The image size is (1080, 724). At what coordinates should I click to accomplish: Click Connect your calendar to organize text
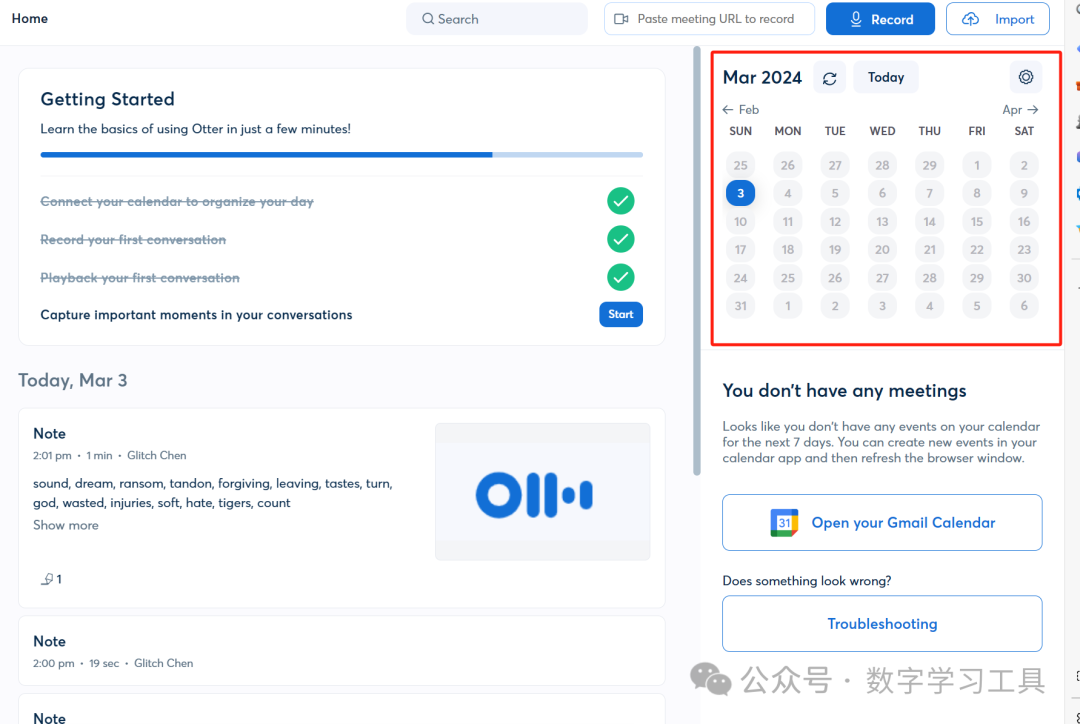[177, 201]
